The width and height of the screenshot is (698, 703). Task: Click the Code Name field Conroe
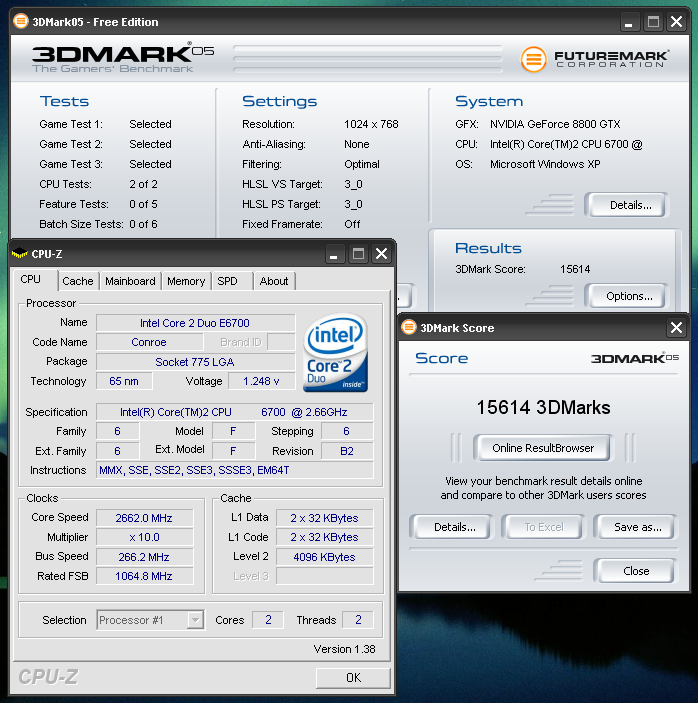[x=149, y=342]
